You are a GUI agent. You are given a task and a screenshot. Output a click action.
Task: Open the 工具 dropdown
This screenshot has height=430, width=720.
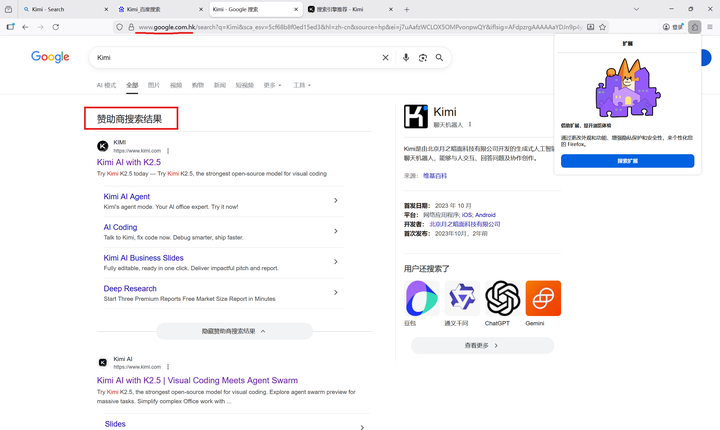pos(302,85)
